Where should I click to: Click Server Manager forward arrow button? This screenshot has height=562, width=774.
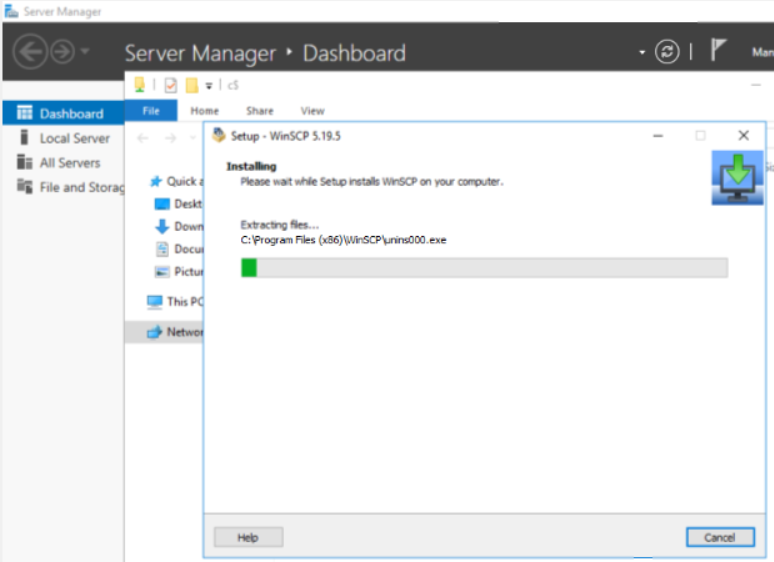[63, 52]
